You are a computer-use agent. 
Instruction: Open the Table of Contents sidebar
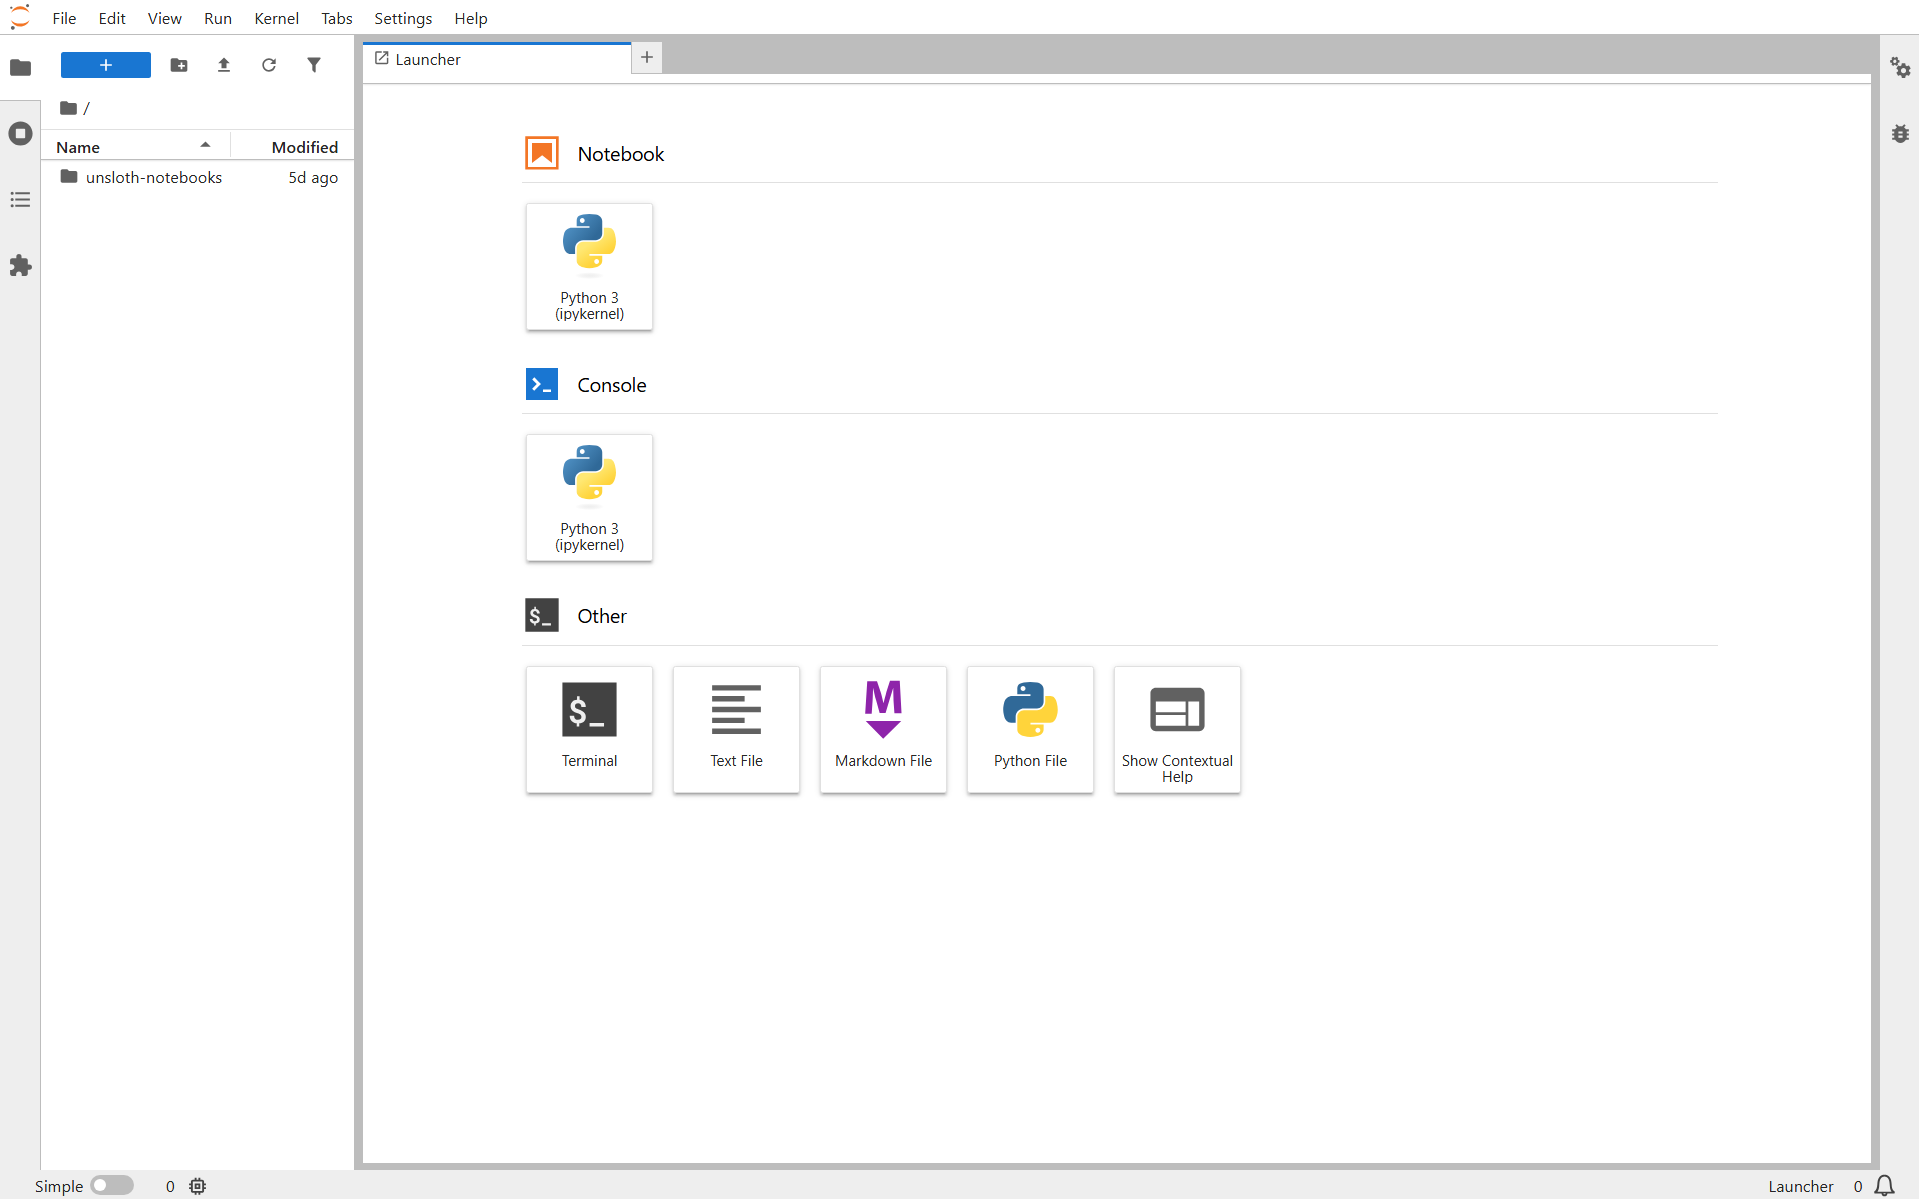(20, 200)
